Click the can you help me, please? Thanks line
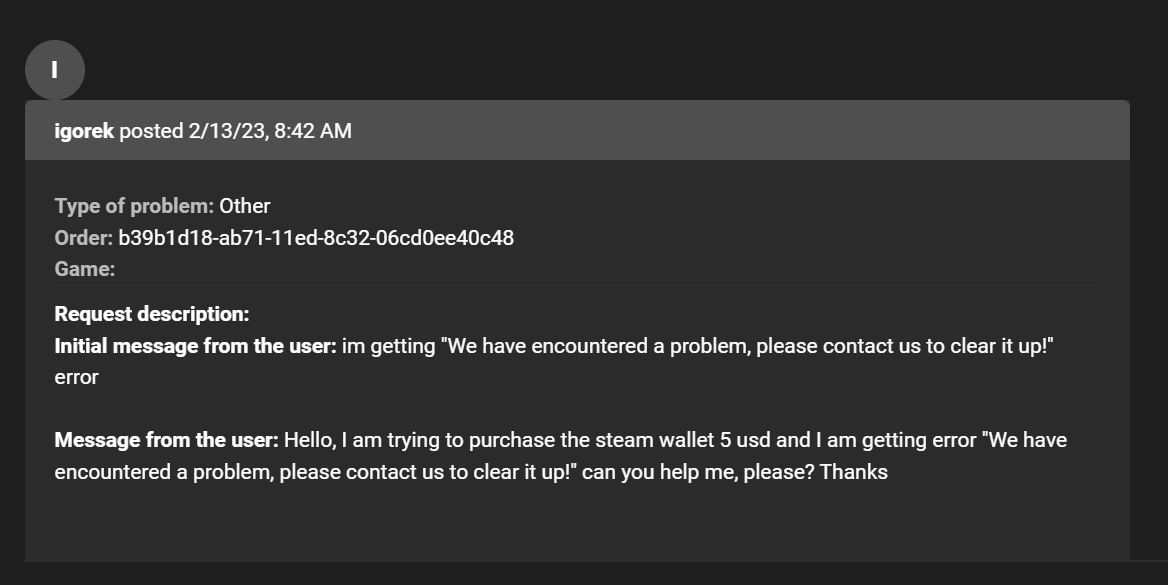Image resolution: width=1168 pixels, height=585 pixels. coord(734,472)
